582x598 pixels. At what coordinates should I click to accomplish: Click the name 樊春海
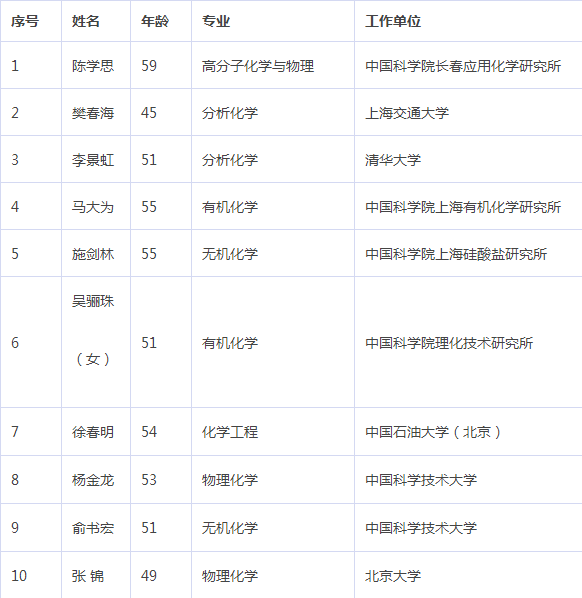coord(93,113)
